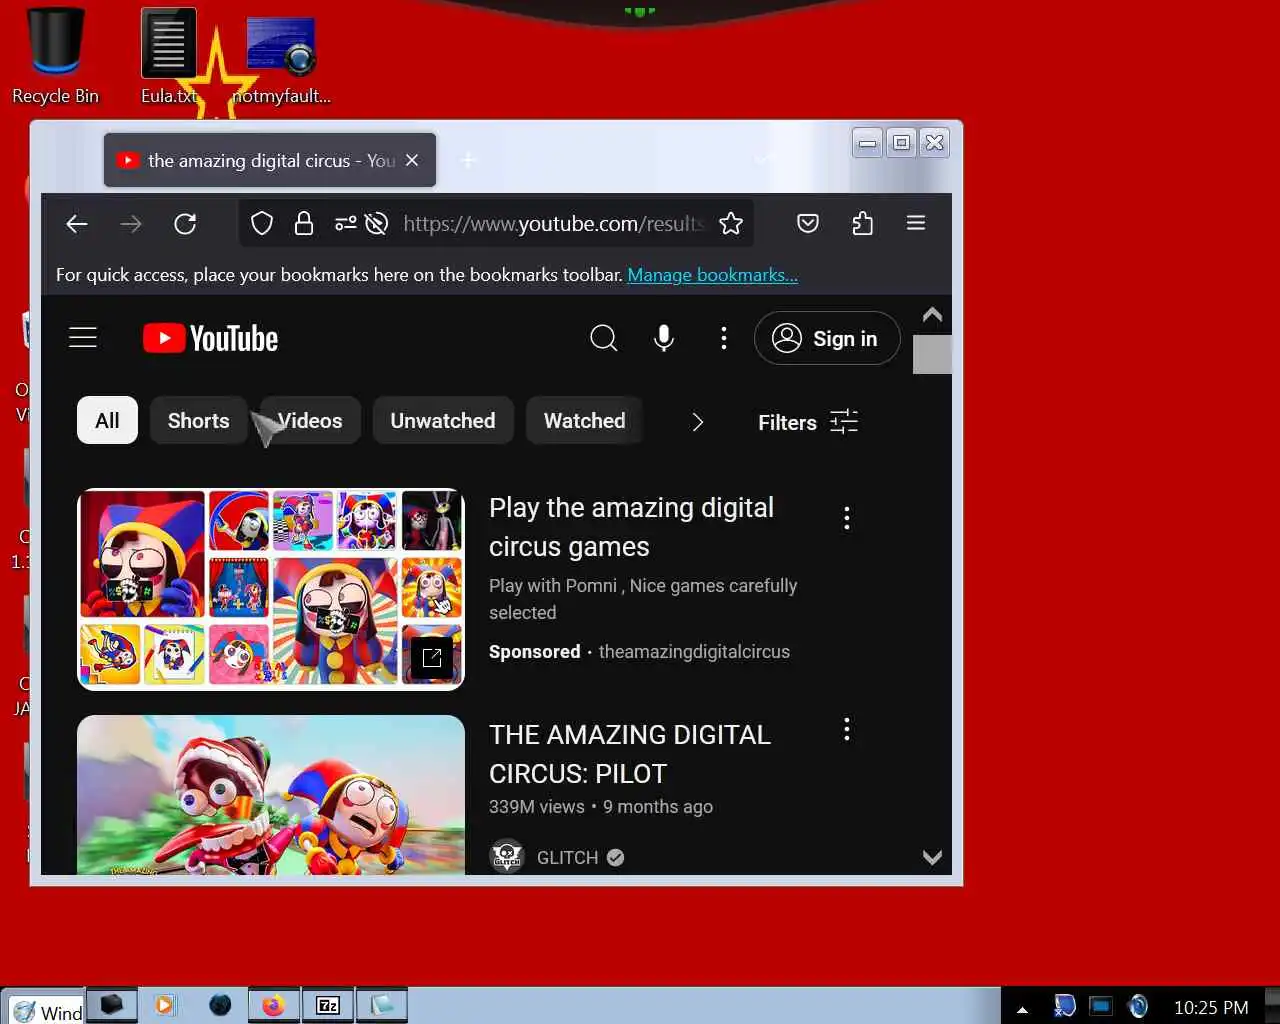Reload the YouTube results page

(185, 224)
